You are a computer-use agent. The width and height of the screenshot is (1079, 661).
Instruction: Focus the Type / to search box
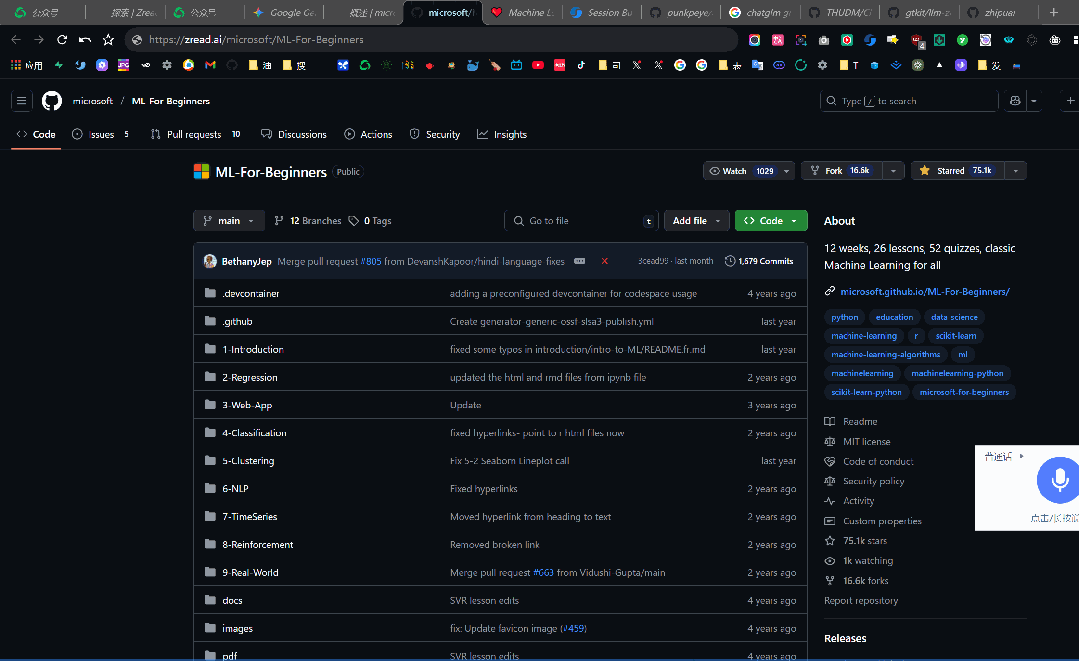click(908, 101)
